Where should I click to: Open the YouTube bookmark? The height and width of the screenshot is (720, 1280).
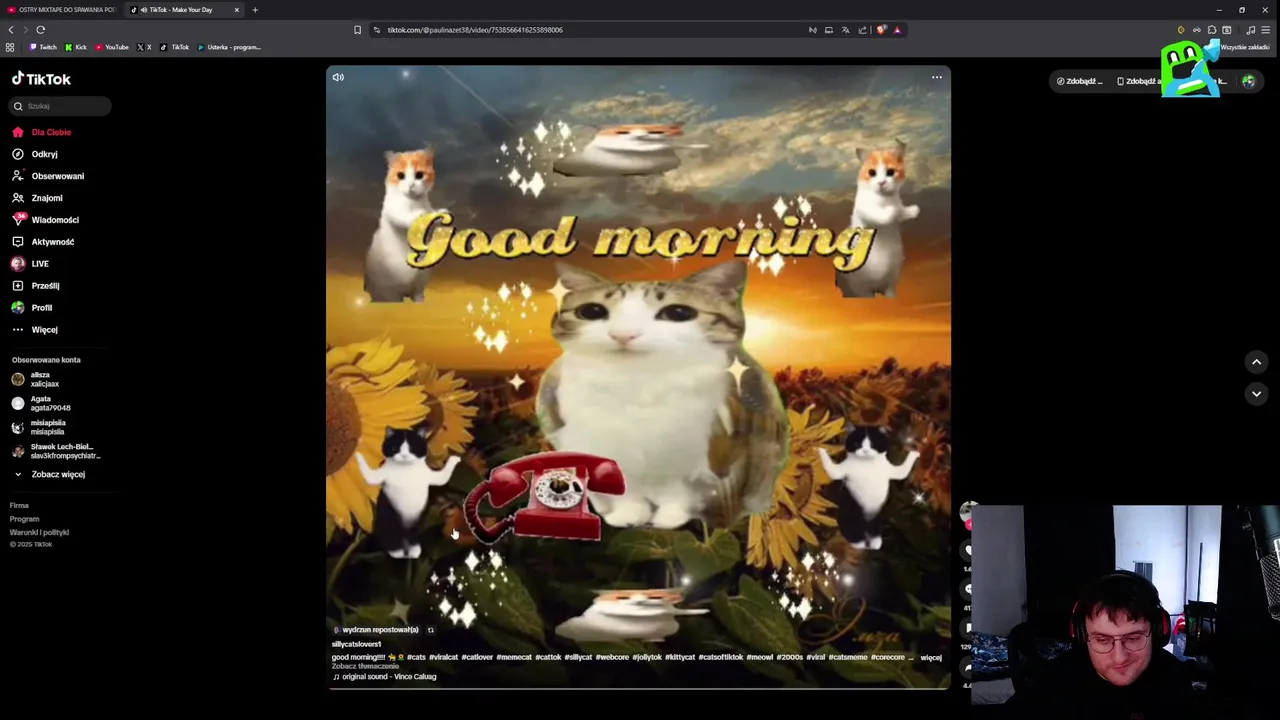[112, 47]
